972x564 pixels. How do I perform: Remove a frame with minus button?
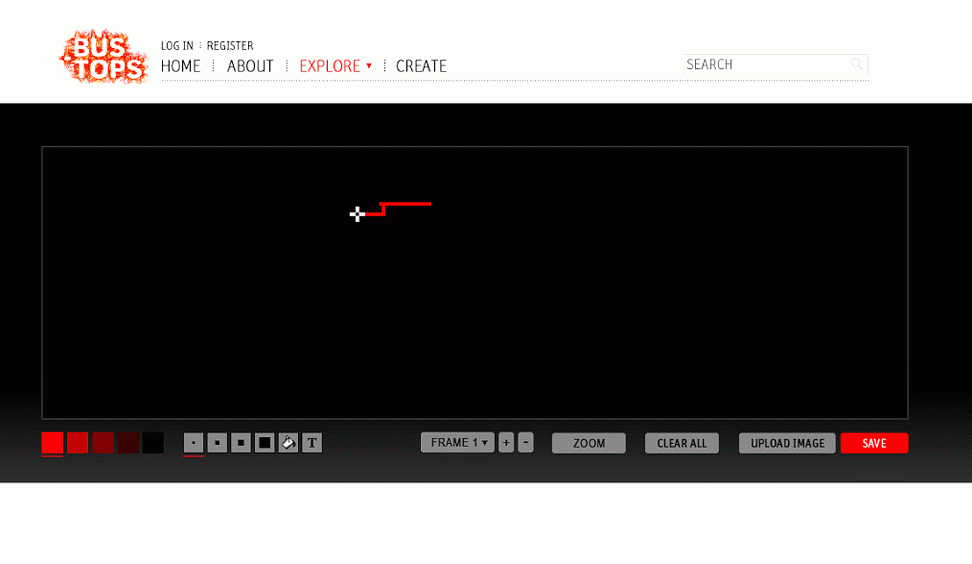[526, 443]
